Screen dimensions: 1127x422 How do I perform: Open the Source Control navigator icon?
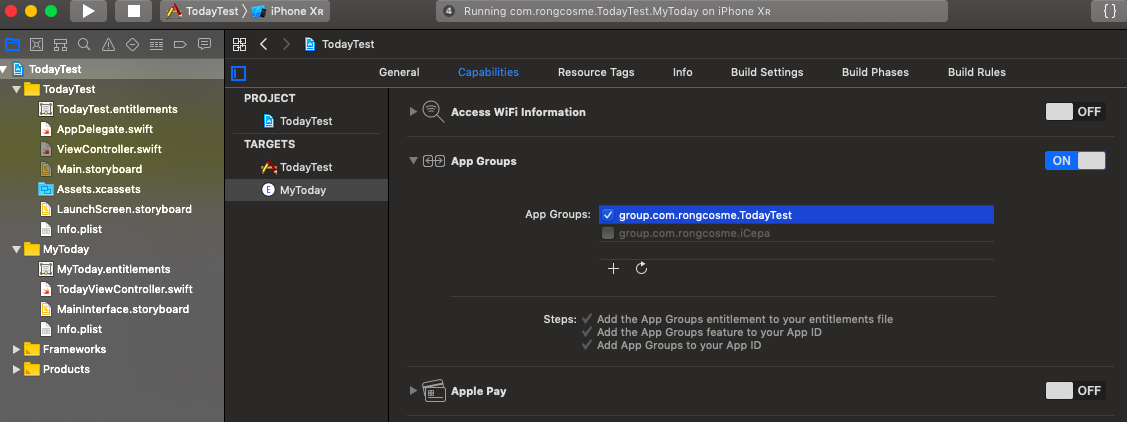point(37,44)
